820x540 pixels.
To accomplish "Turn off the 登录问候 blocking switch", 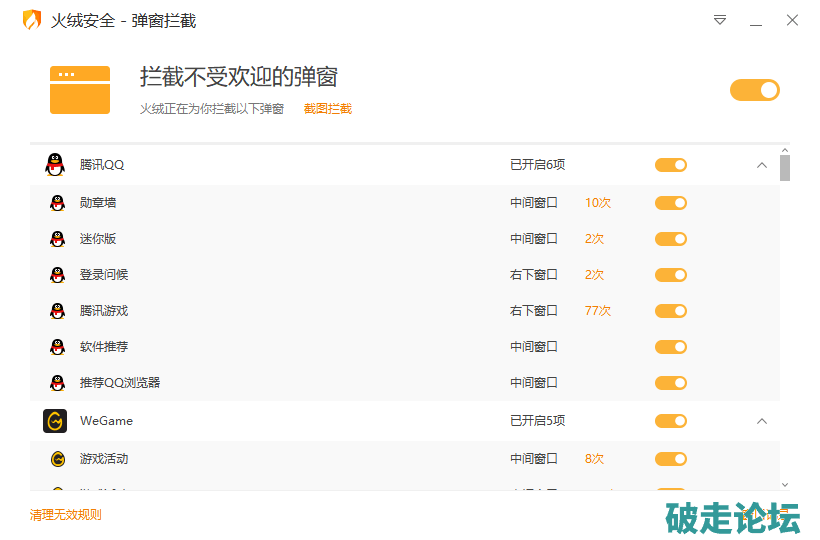I will [671, 275].
